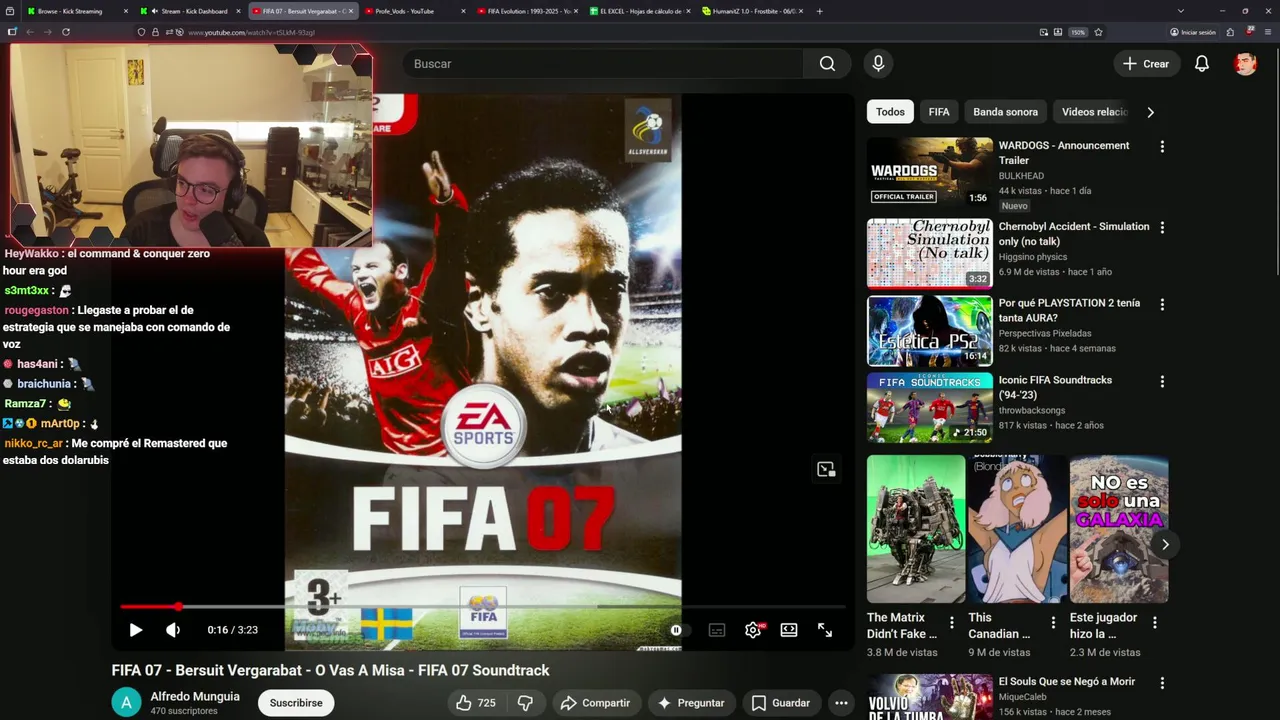Select the Todos filter chip

tap(890, 112)
